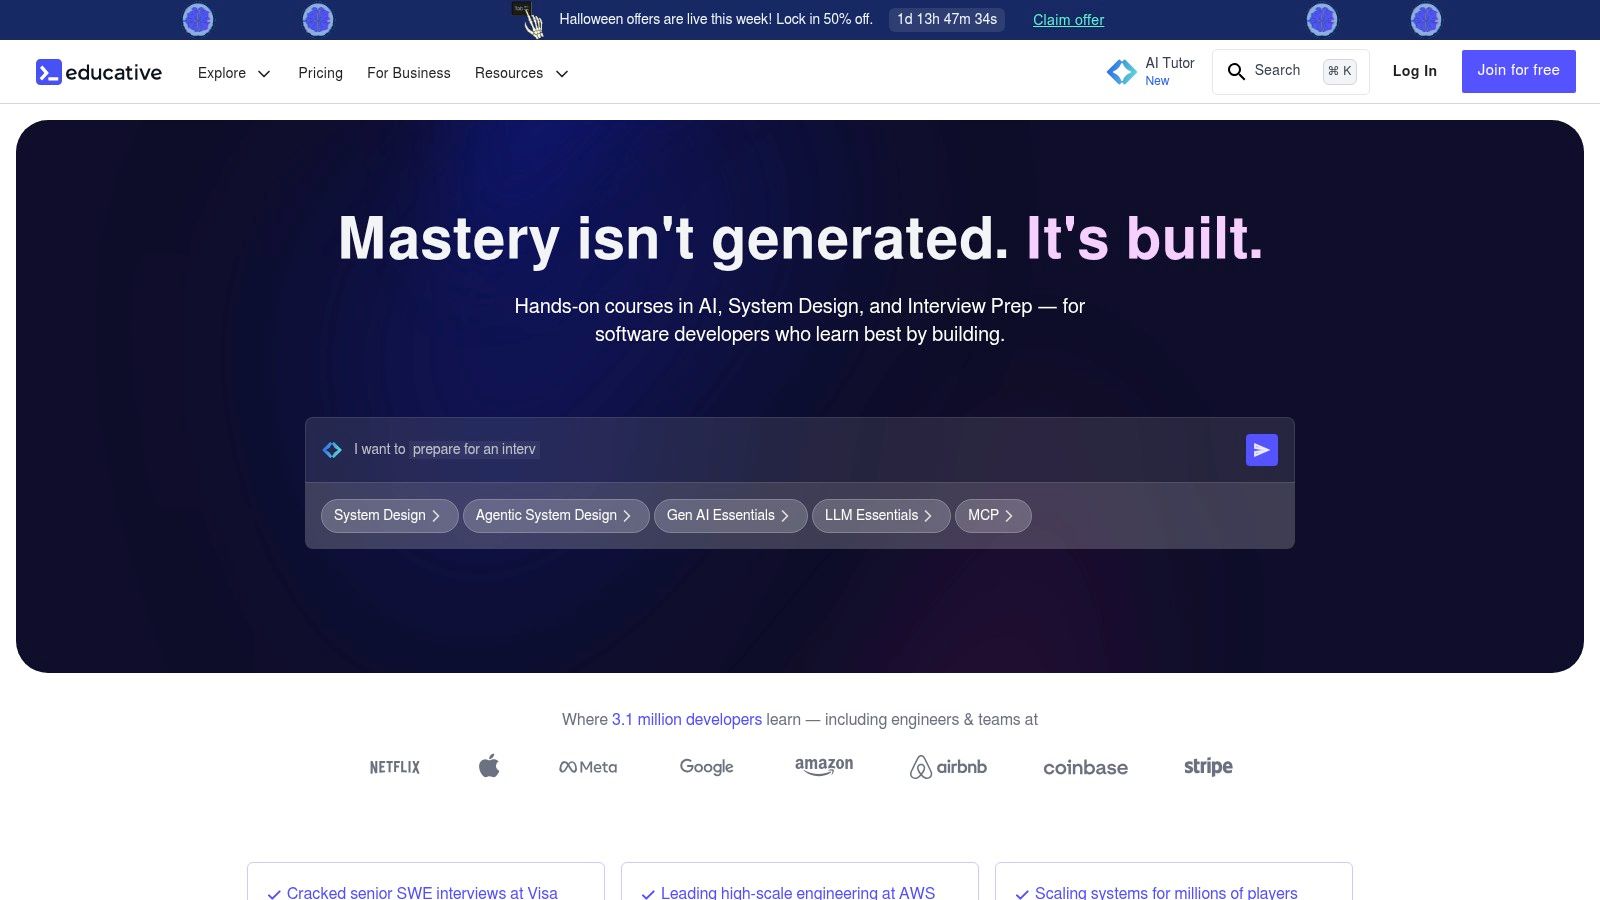The height and width of the screenshot is (900, 1600).
Task: Click the educative logo
Action: [99, 72]
